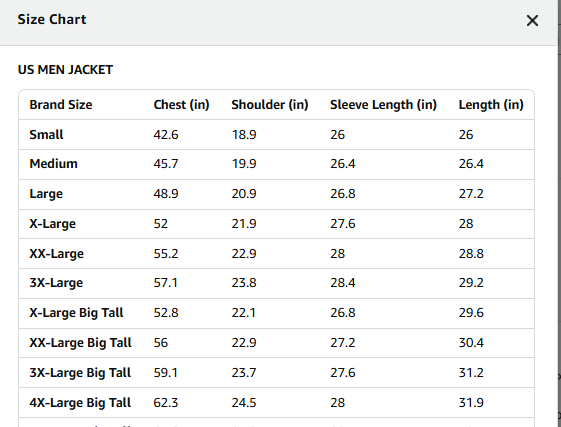This screenshot has height=427, width=561.
Task: Click the Length (in) column header
Action: (491, 105)
